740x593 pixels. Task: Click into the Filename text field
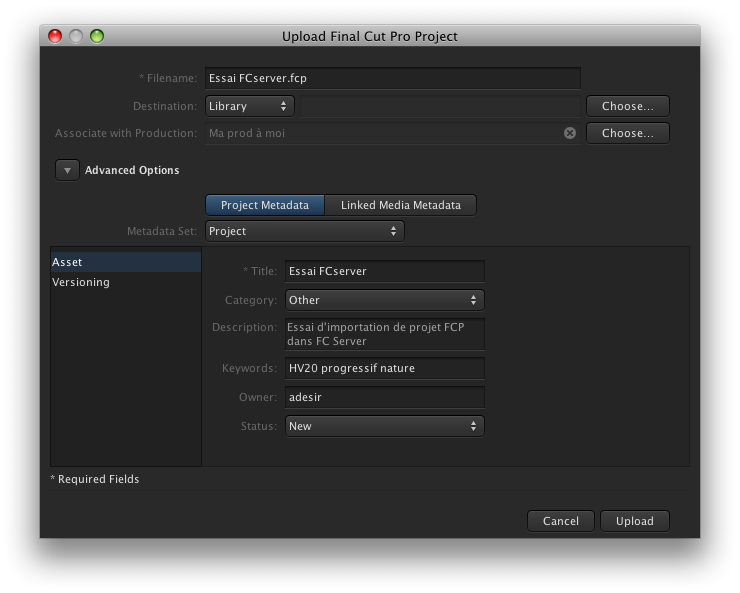tap(393, 78)
